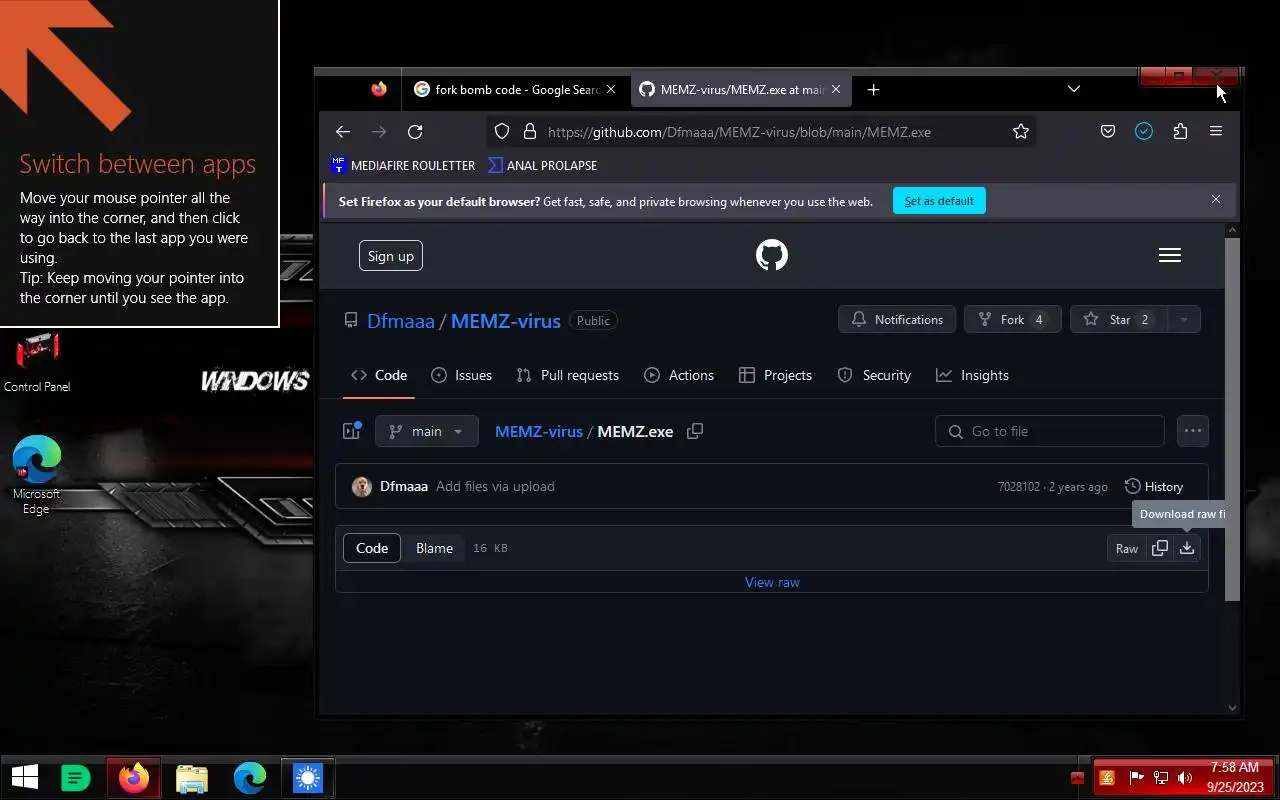This screenshot has width=1280, height=800.
Task: Open the commit History link
Action: [1154, 486]
